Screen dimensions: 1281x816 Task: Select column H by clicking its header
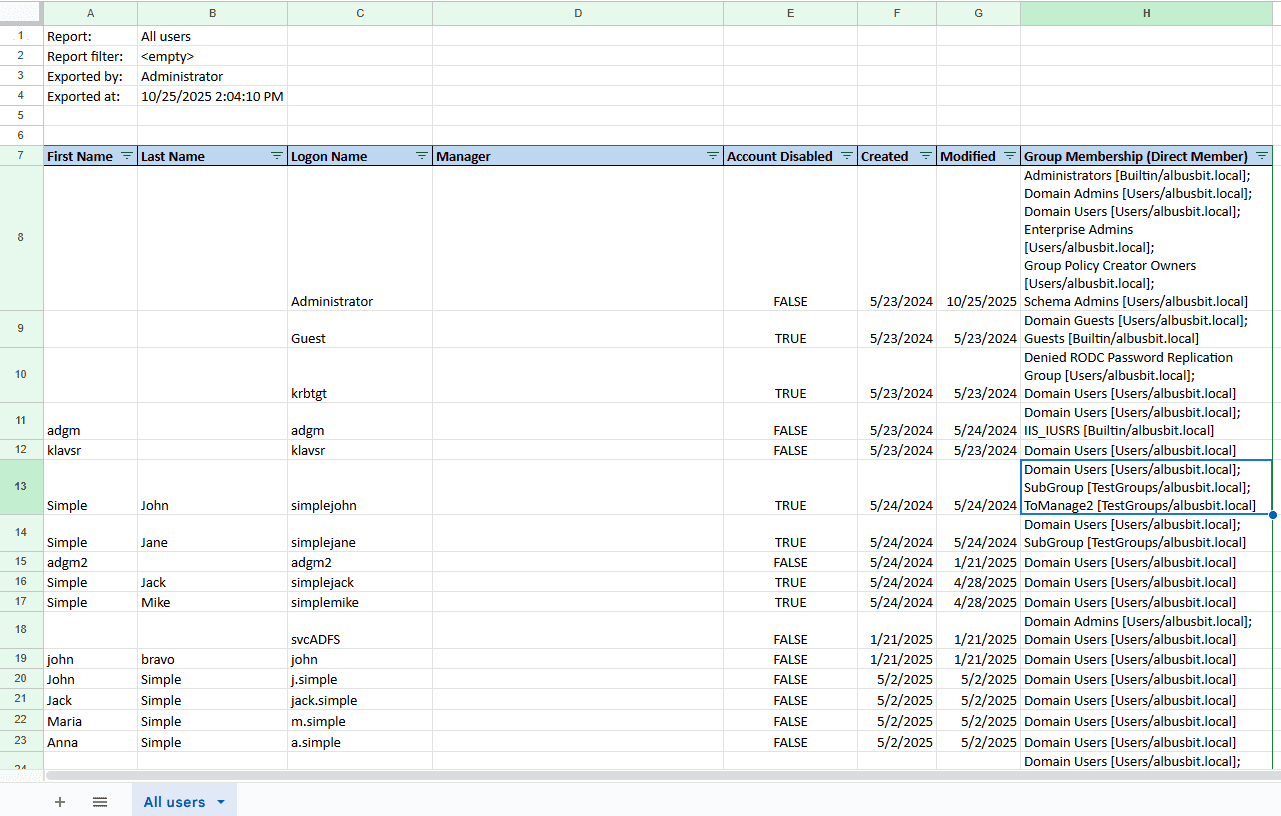(x=1146, y=13)
